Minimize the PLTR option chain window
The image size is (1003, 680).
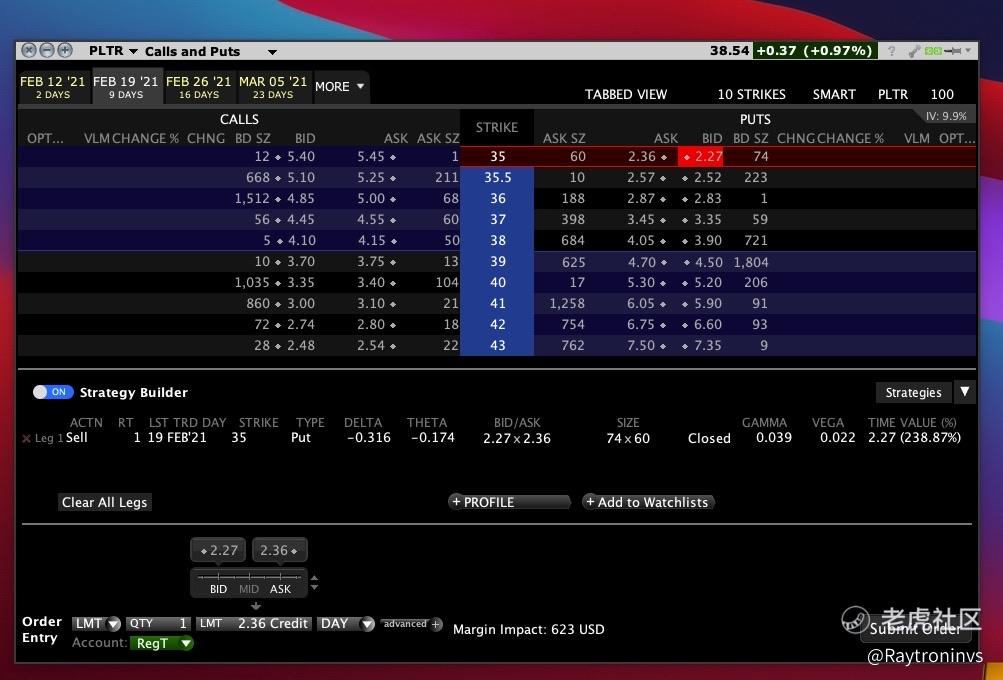coord(47,50)
